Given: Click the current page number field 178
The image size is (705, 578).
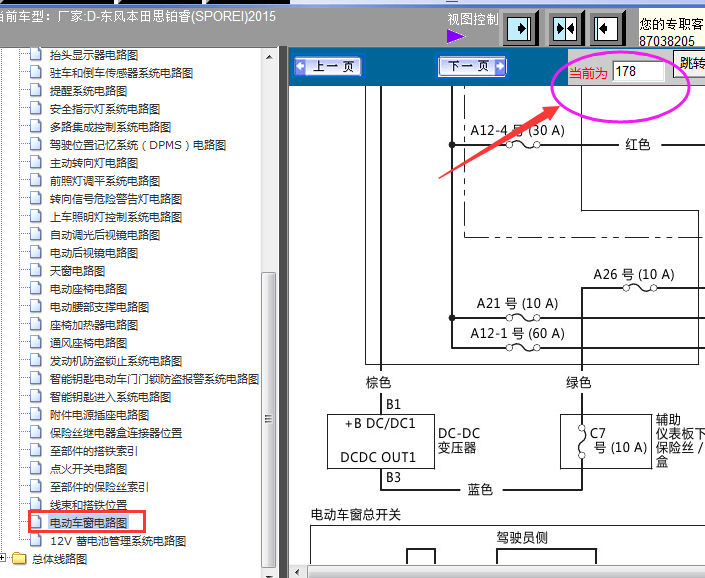Looking at the screenshot, I should tap(638, 71).
